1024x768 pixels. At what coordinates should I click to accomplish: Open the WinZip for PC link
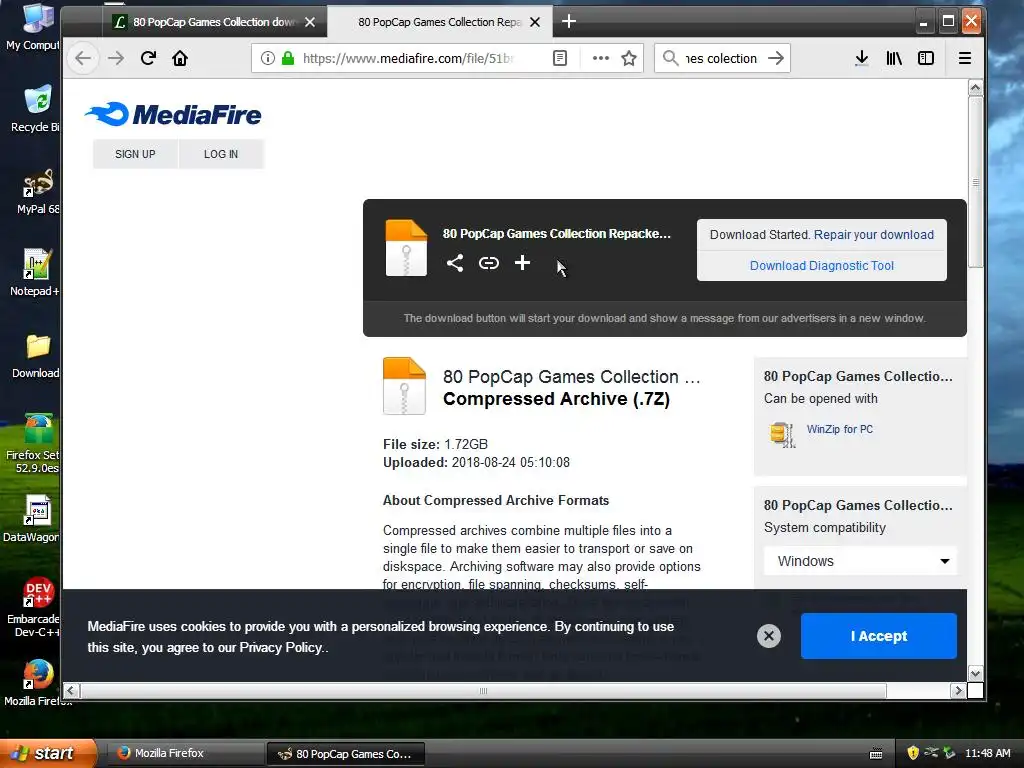coord(839,429)
